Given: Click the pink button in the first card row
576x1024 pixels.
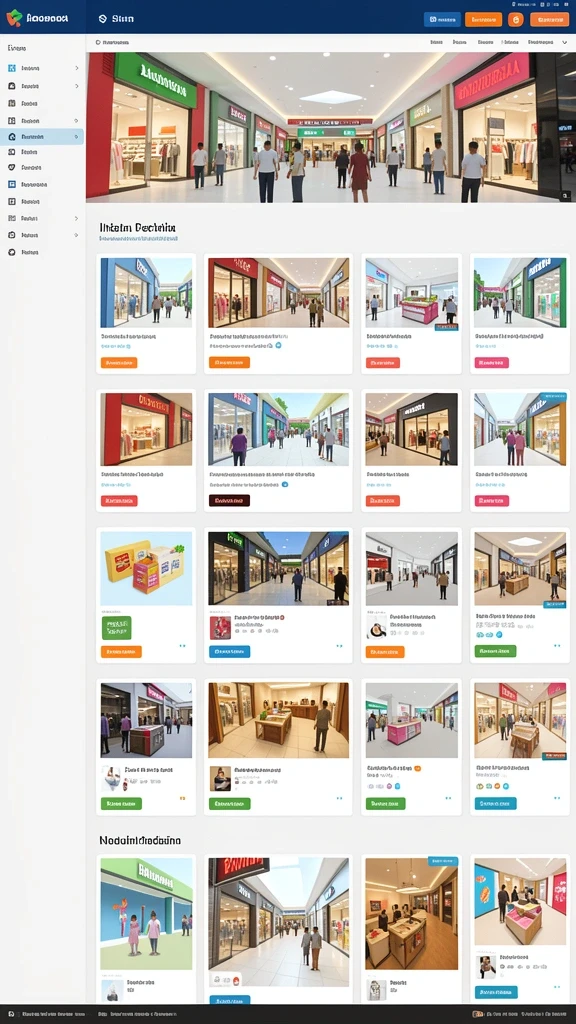Looking at the screenshot, I should pos(491,362).
